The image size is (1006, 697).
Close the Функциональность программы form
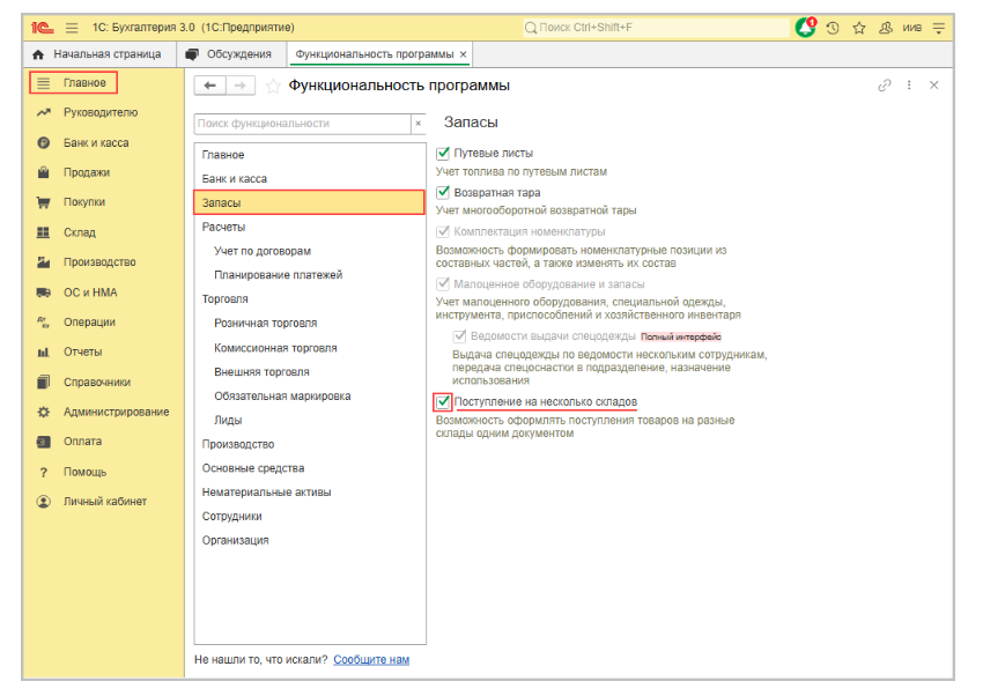coord(934,85)
